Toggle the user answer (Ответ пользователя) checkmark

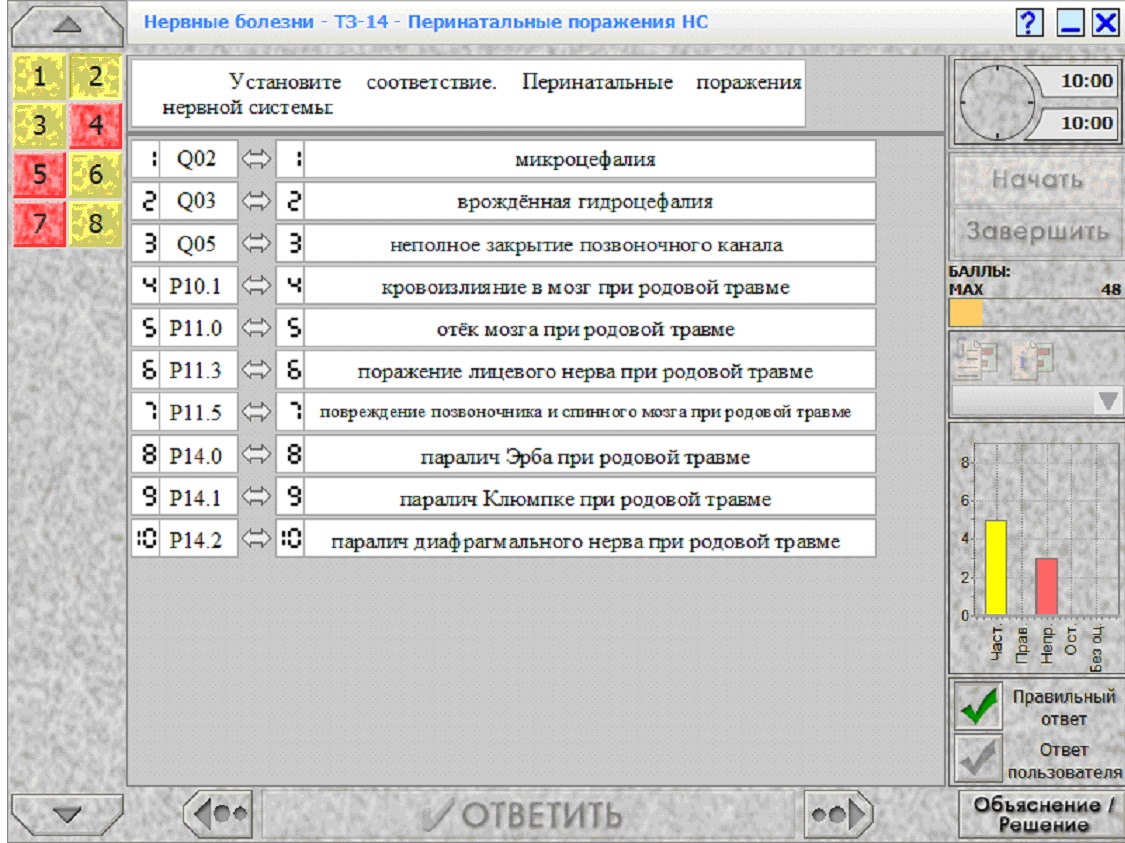978,758
